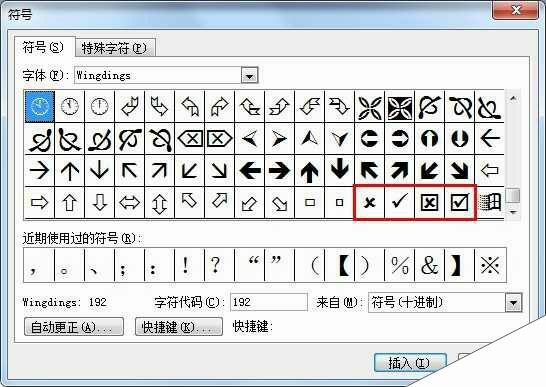Pick the outlined right arrow symbol
Screen dimensions: 546x387
point(39,202)
